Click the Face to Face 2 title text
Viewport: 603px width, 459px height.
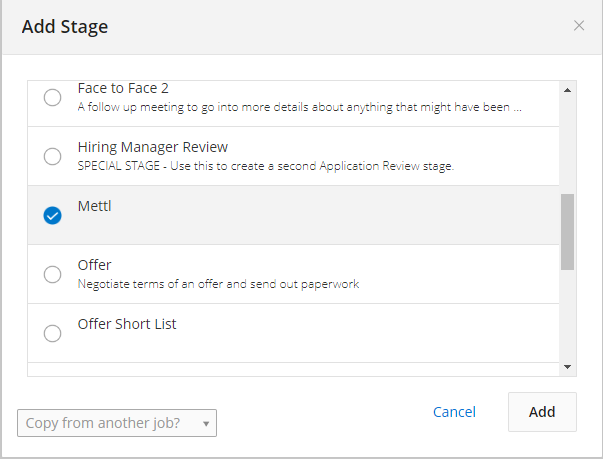click(x=124, y=88)
